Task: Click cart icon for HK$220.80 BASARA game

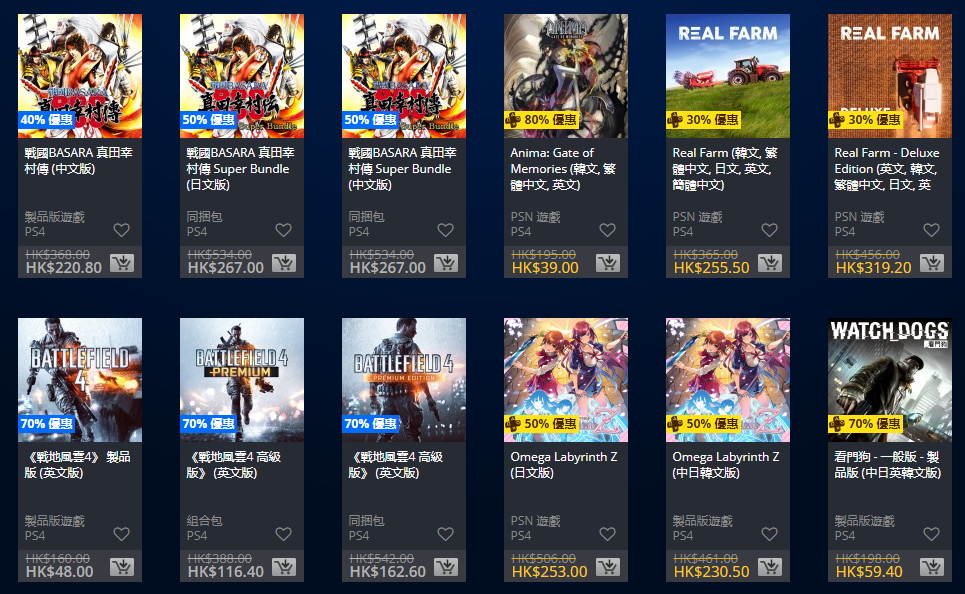Action: [x=122, y=263]
